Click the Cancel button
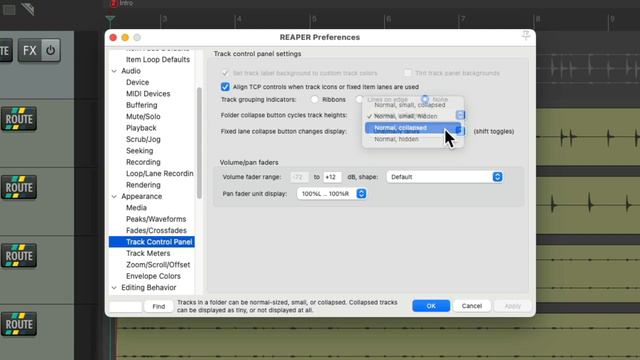The image size is (640, 360). [x=472, y=306]
